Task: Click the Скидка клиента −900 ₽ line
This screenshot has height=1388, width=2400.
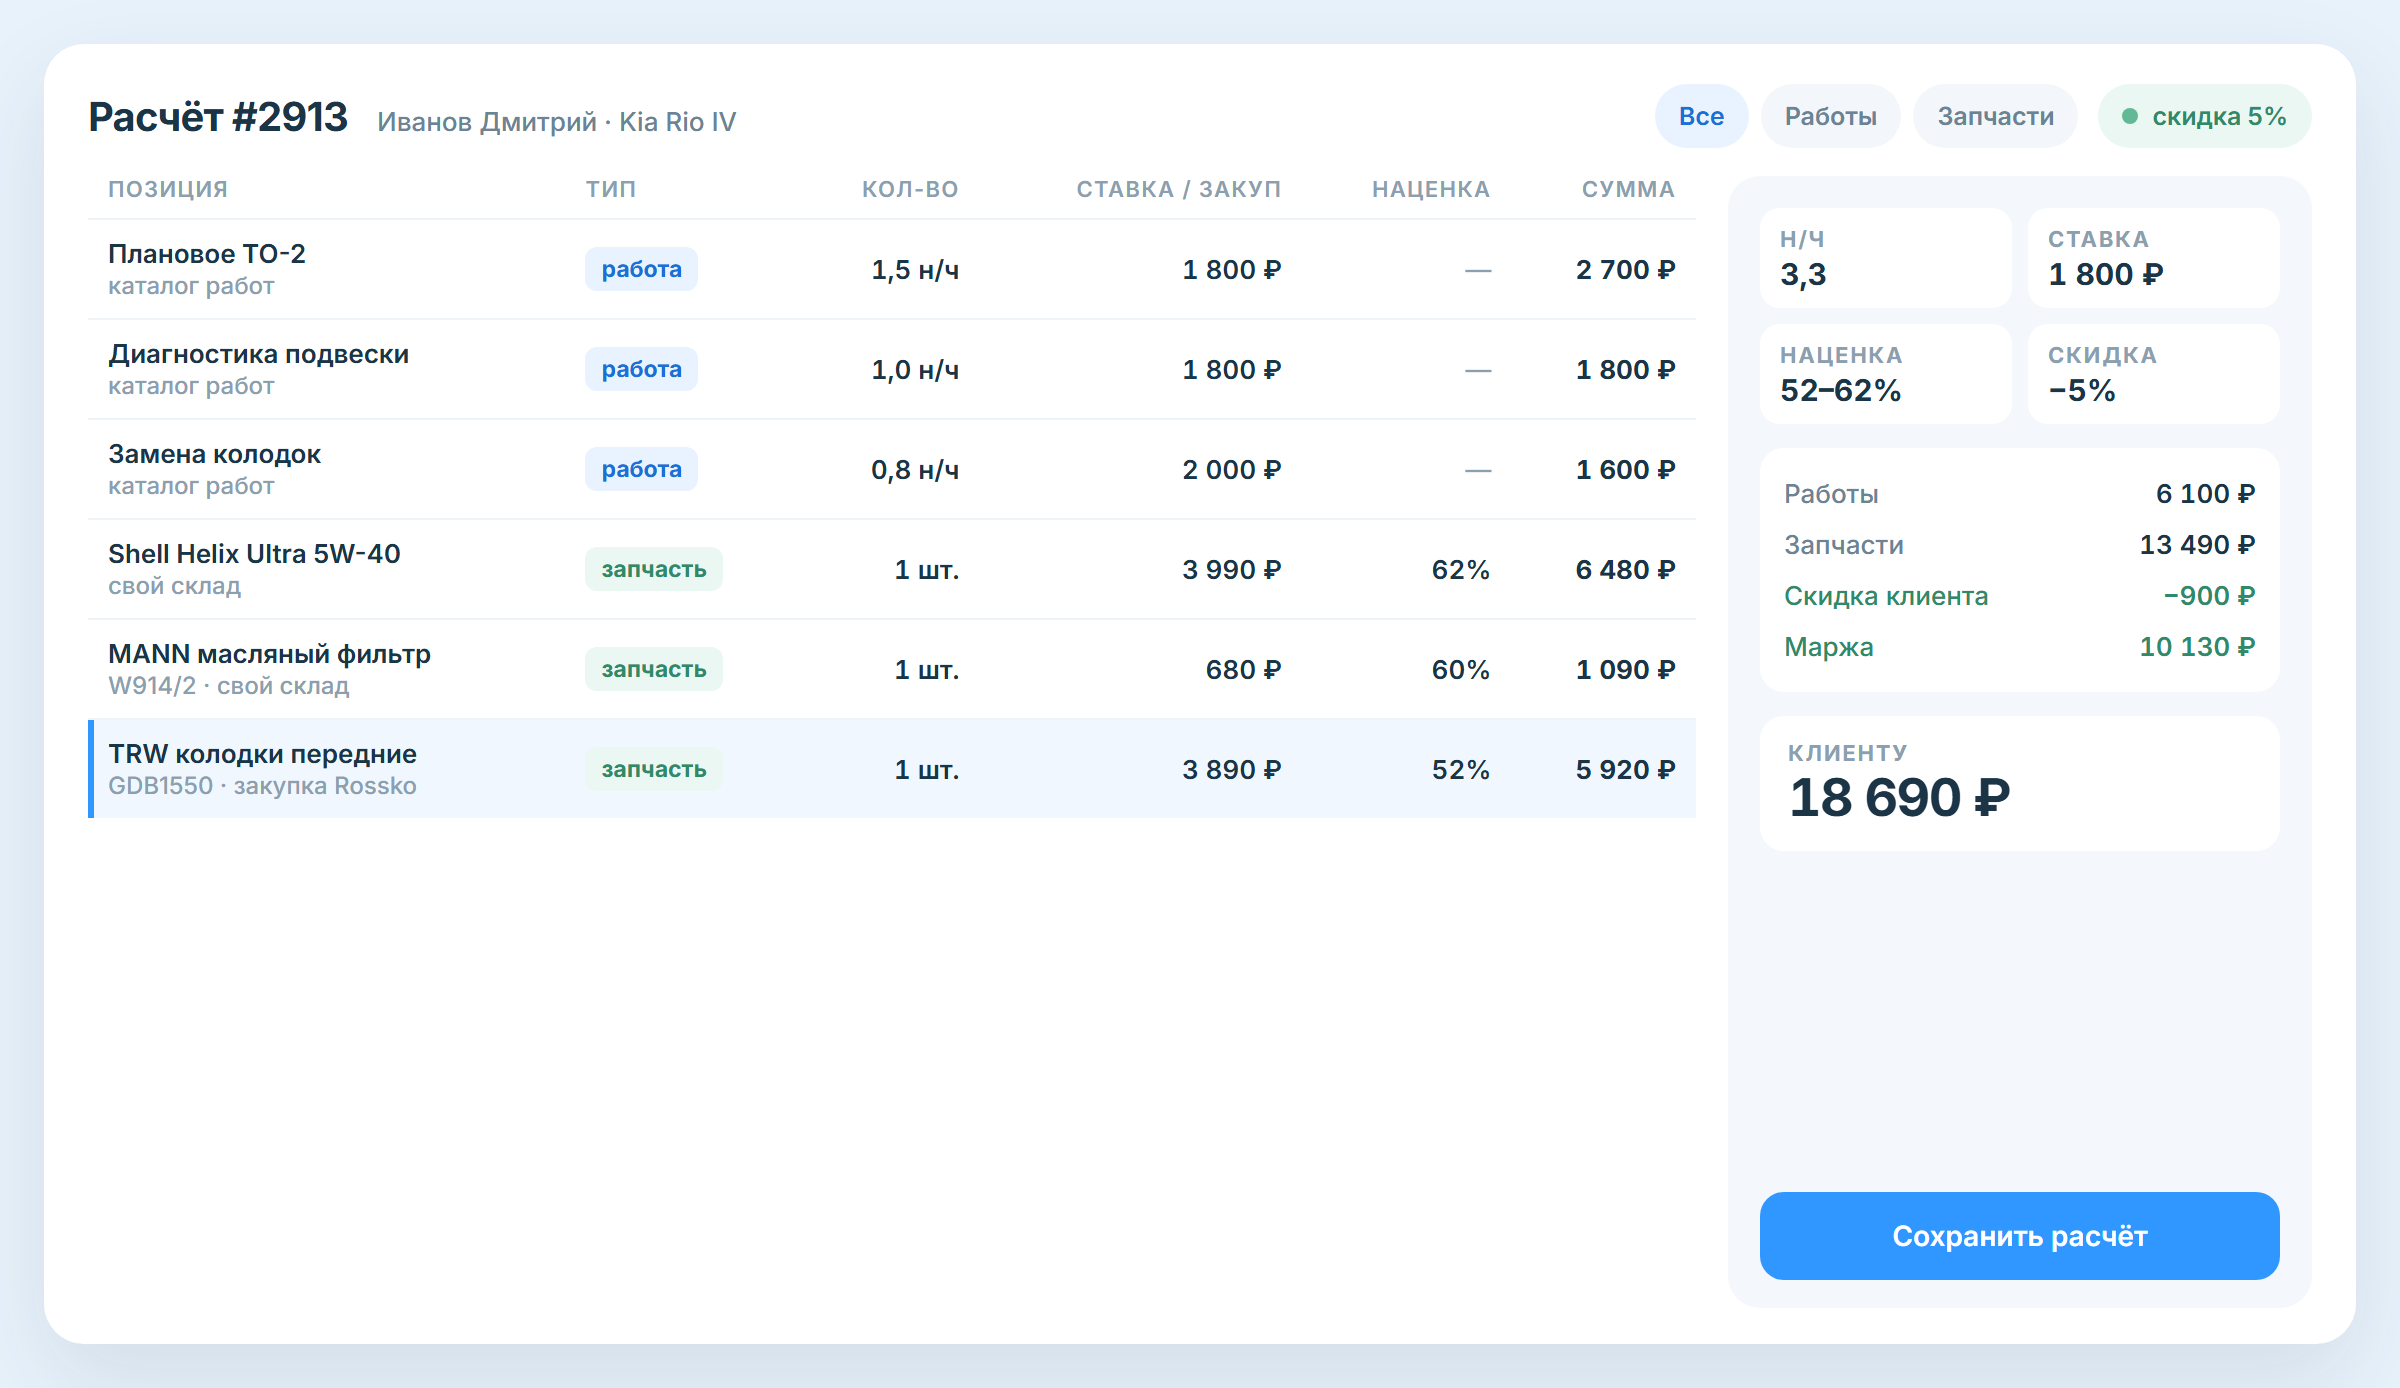Action: coord(2019,596)
